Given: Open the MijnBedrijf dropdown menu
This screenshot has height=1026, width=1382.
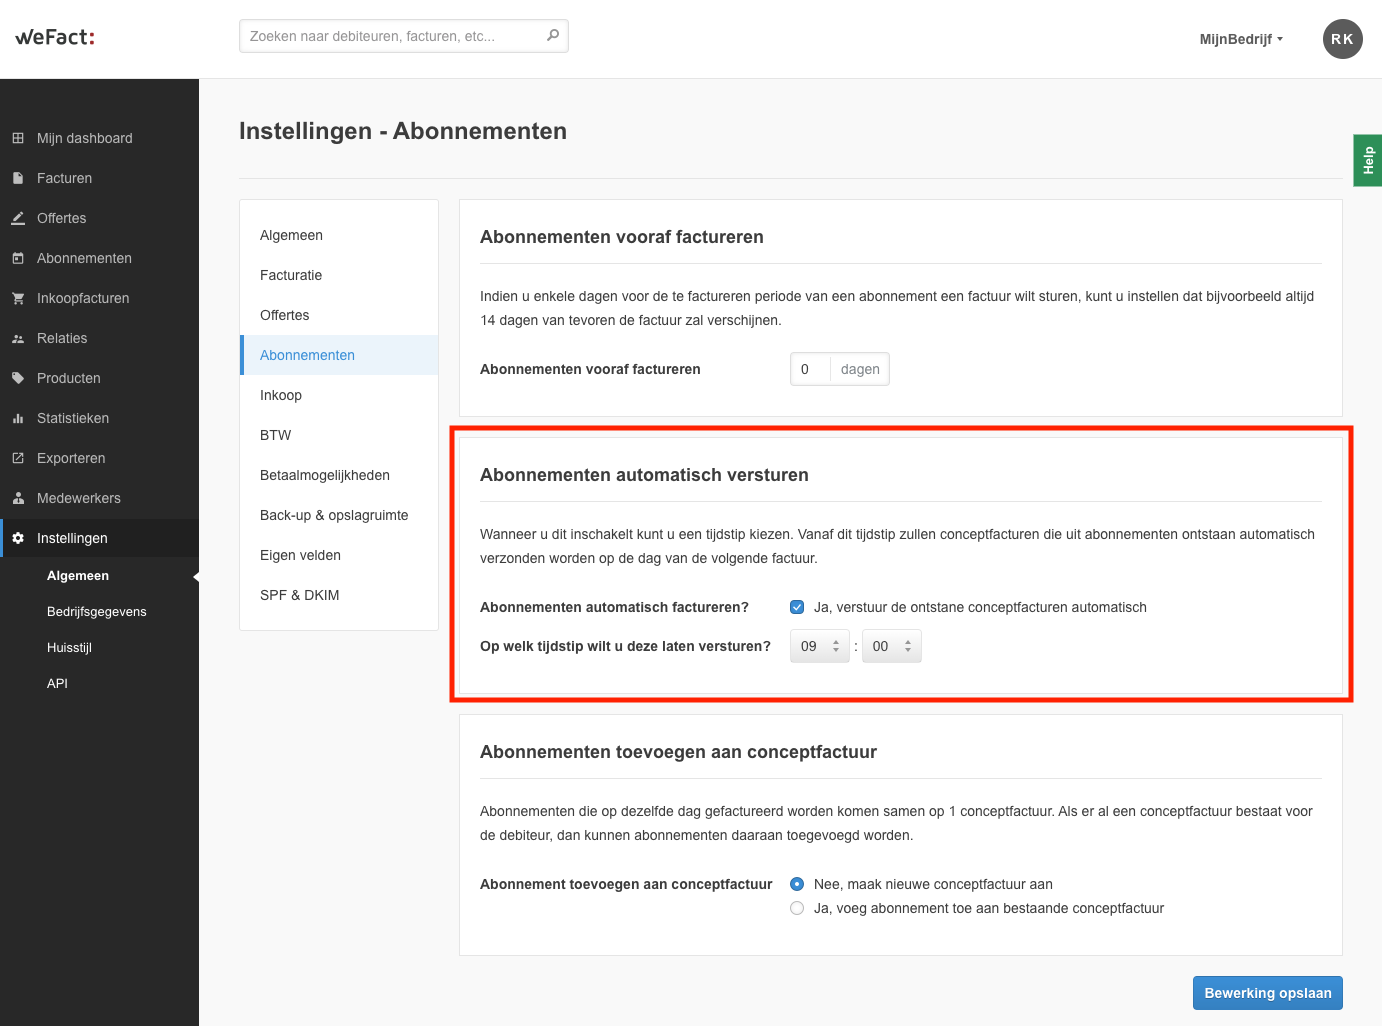Looking at the screenshot, I should (1240, 39).
